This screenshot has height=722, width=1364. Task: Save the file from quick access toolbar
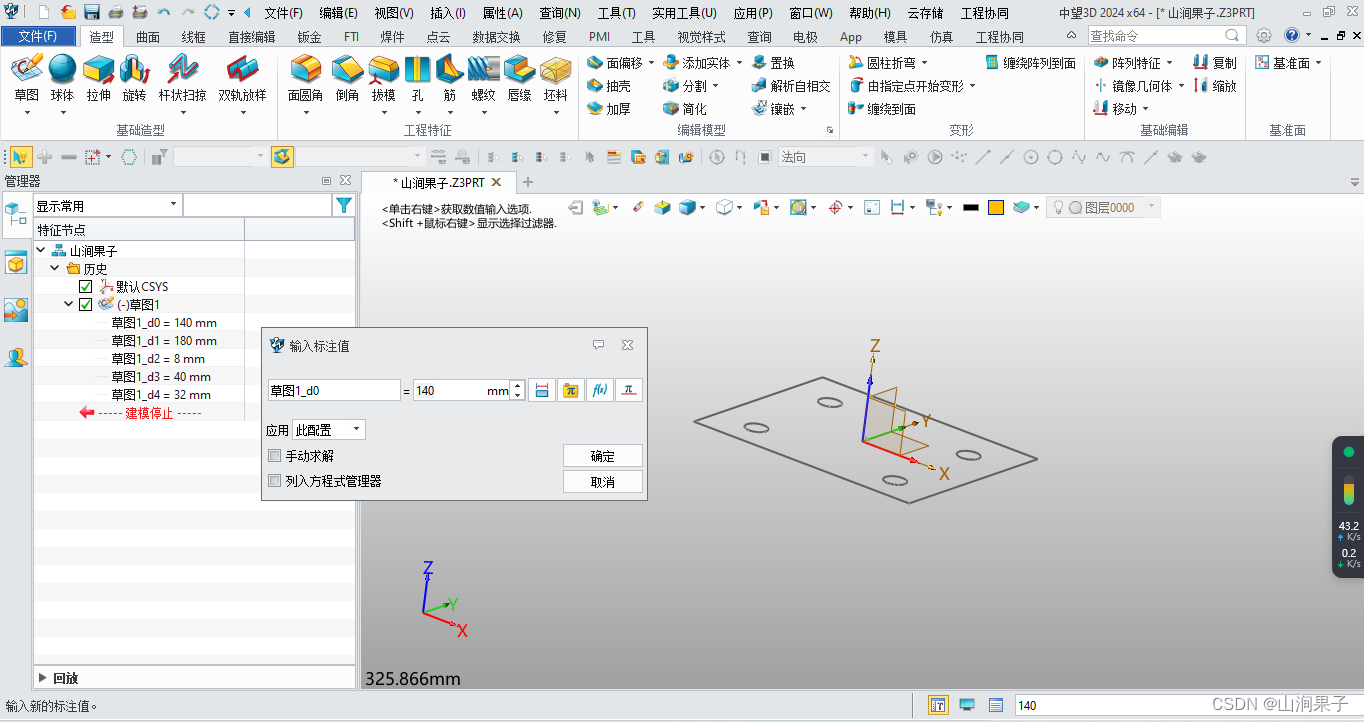point(91,13)
